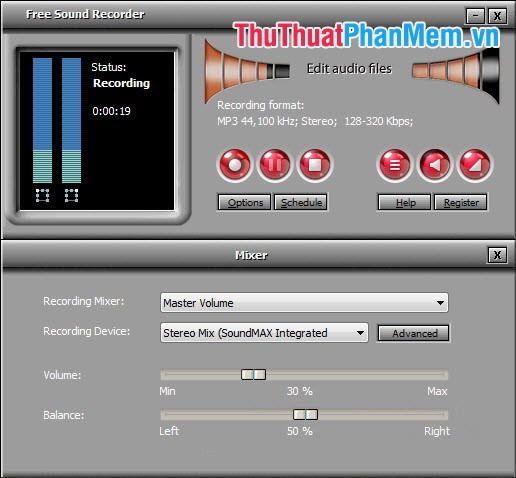The height and width of the screenshot is (478, 516).
Task: Click the Right label of Balance slider
Action: pyautogui.click(x=437, y=431)
